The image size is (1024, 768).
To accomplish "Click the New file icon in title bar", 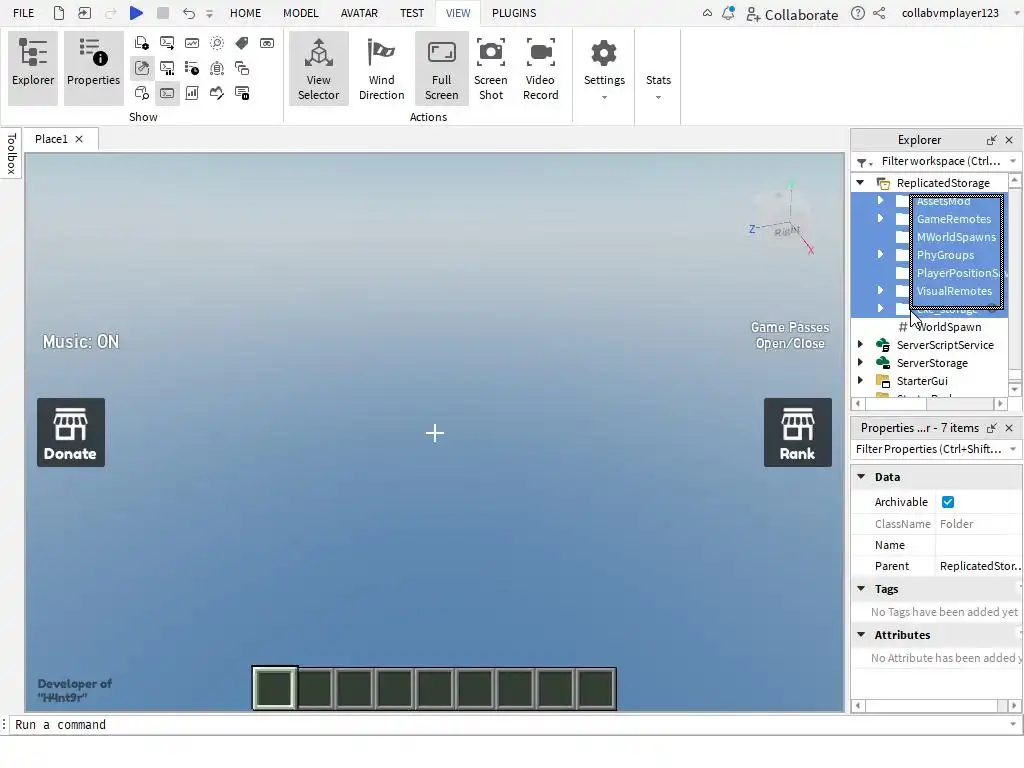I will tap(59, 13).
